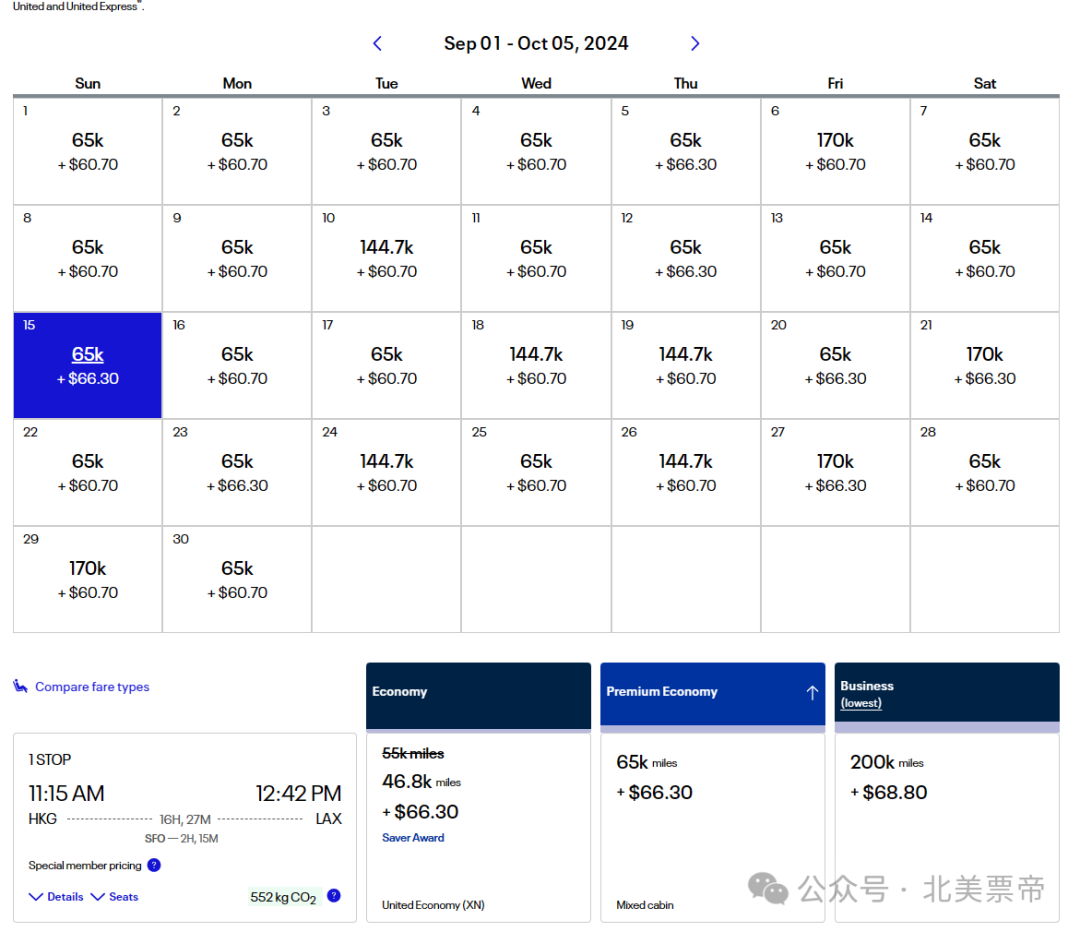
Task: Select September 21 at 170k
Action: 985,365
